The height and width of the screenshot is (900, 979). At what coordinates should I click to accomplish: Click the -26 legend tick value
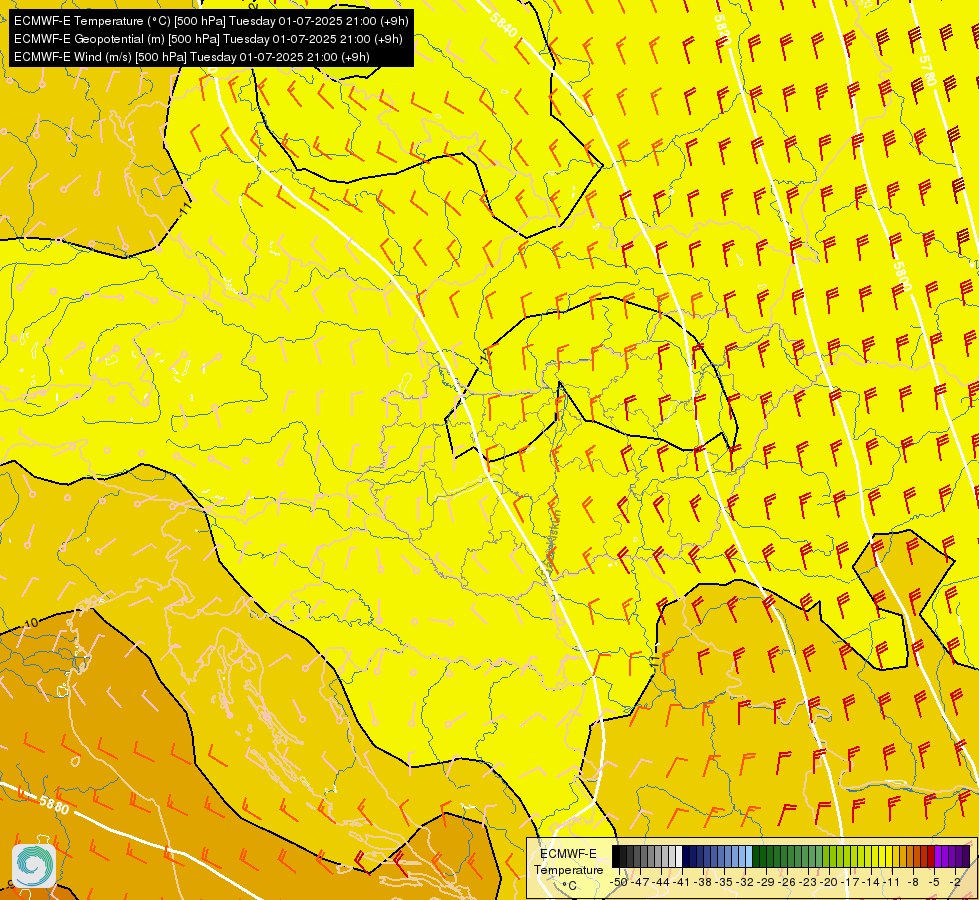point(788,882)
